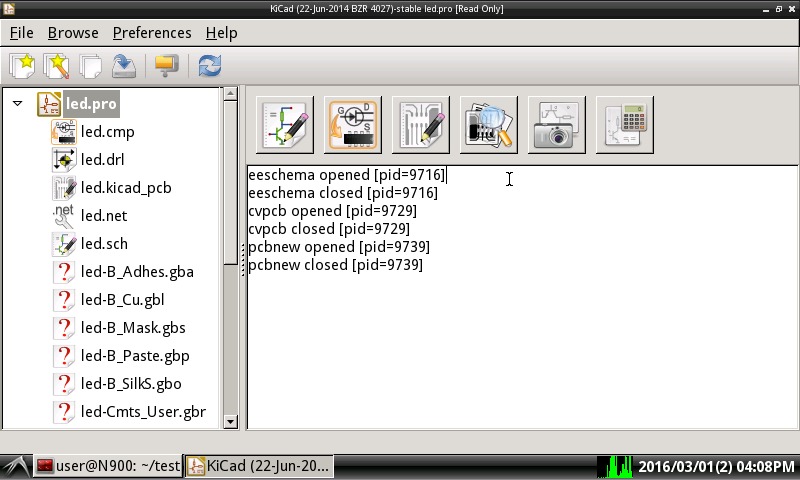Click 'eeschema closed [pid=9716]' log line
This screenshot has width=800, height=480.
(x=343, y=193)
